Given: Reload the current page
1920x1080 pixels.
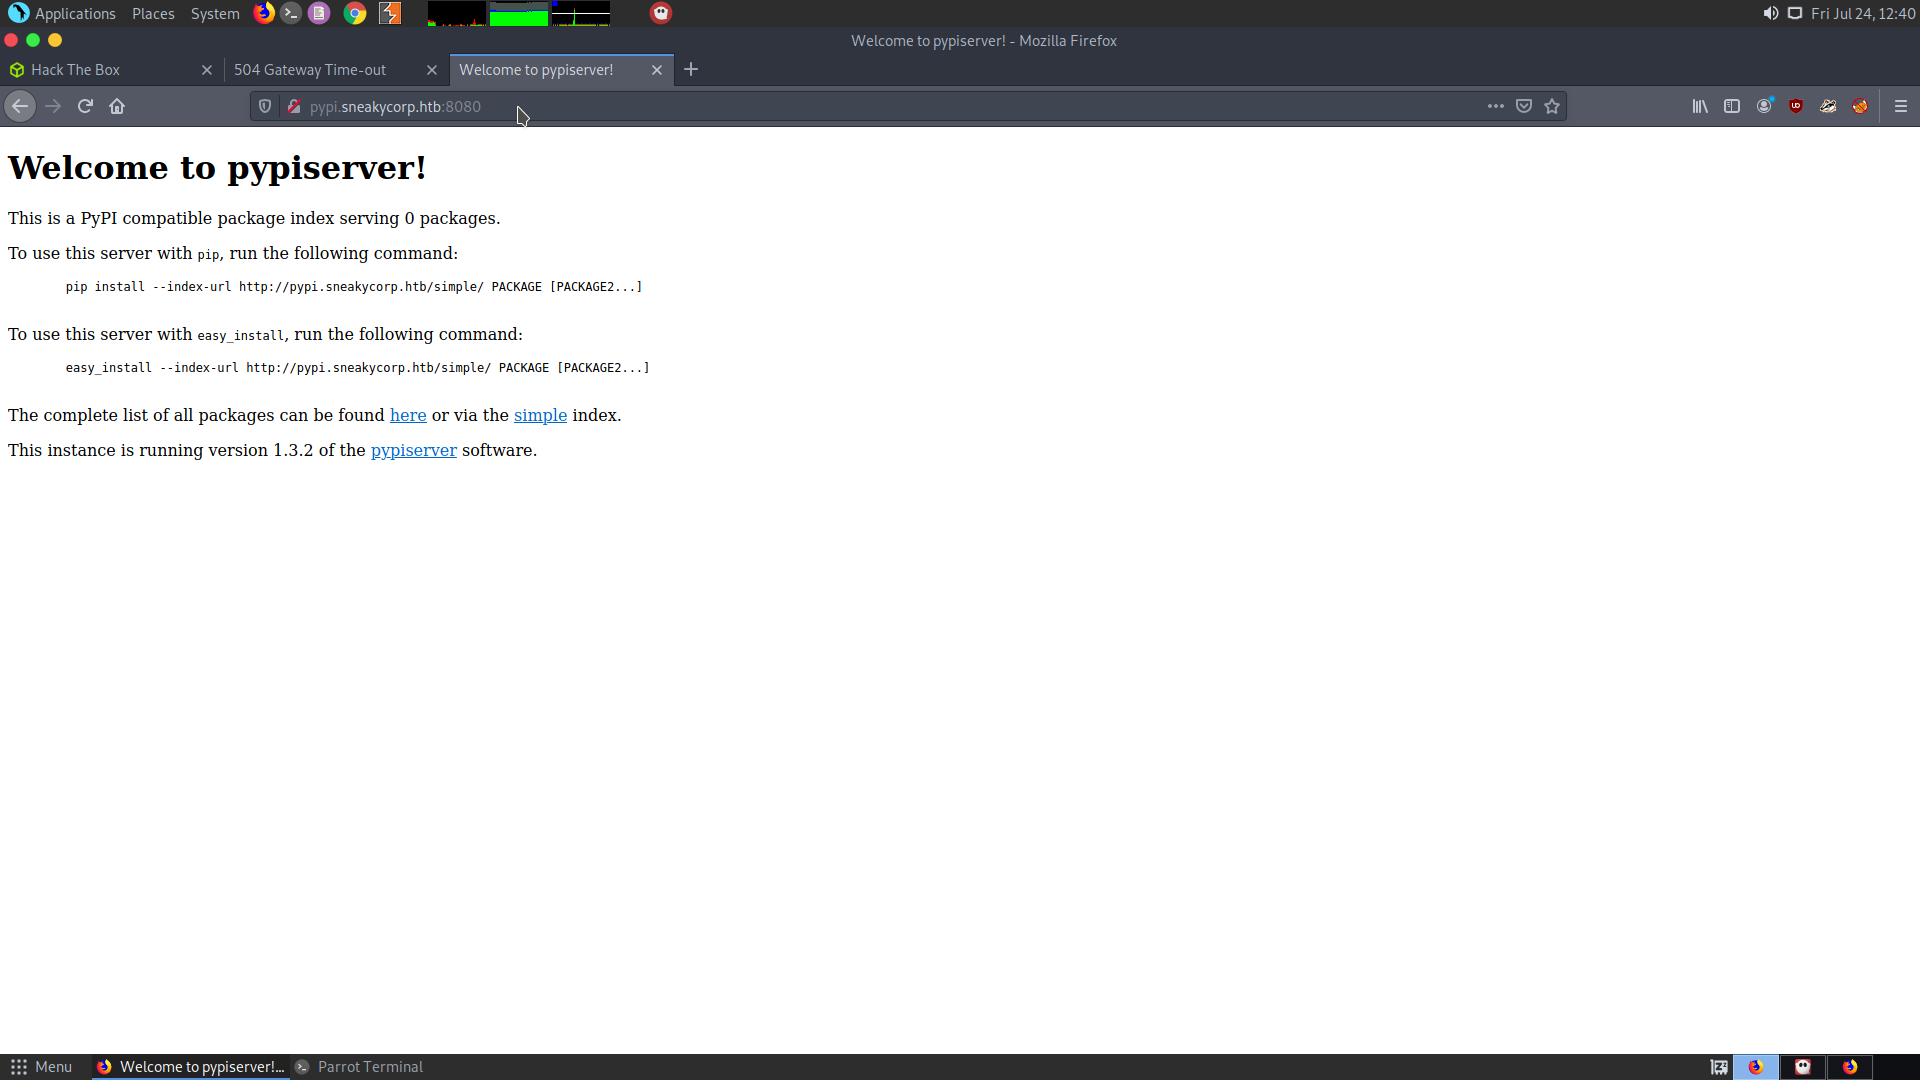Looking at the screenshot, I should [x=85, y=106].
